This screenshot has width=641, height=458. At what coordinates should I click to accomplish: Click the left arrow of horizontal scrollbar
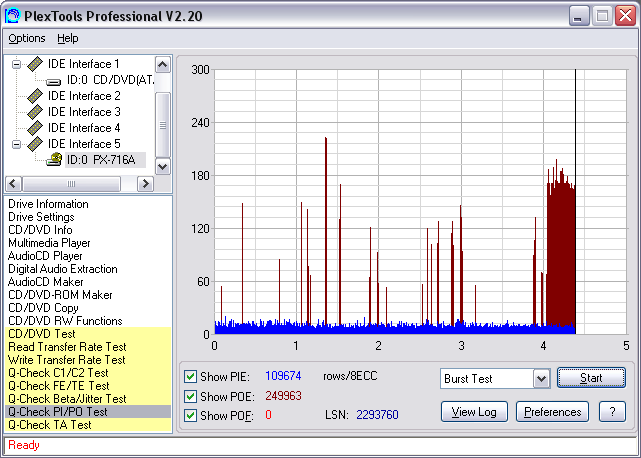(x=13, y=184)
